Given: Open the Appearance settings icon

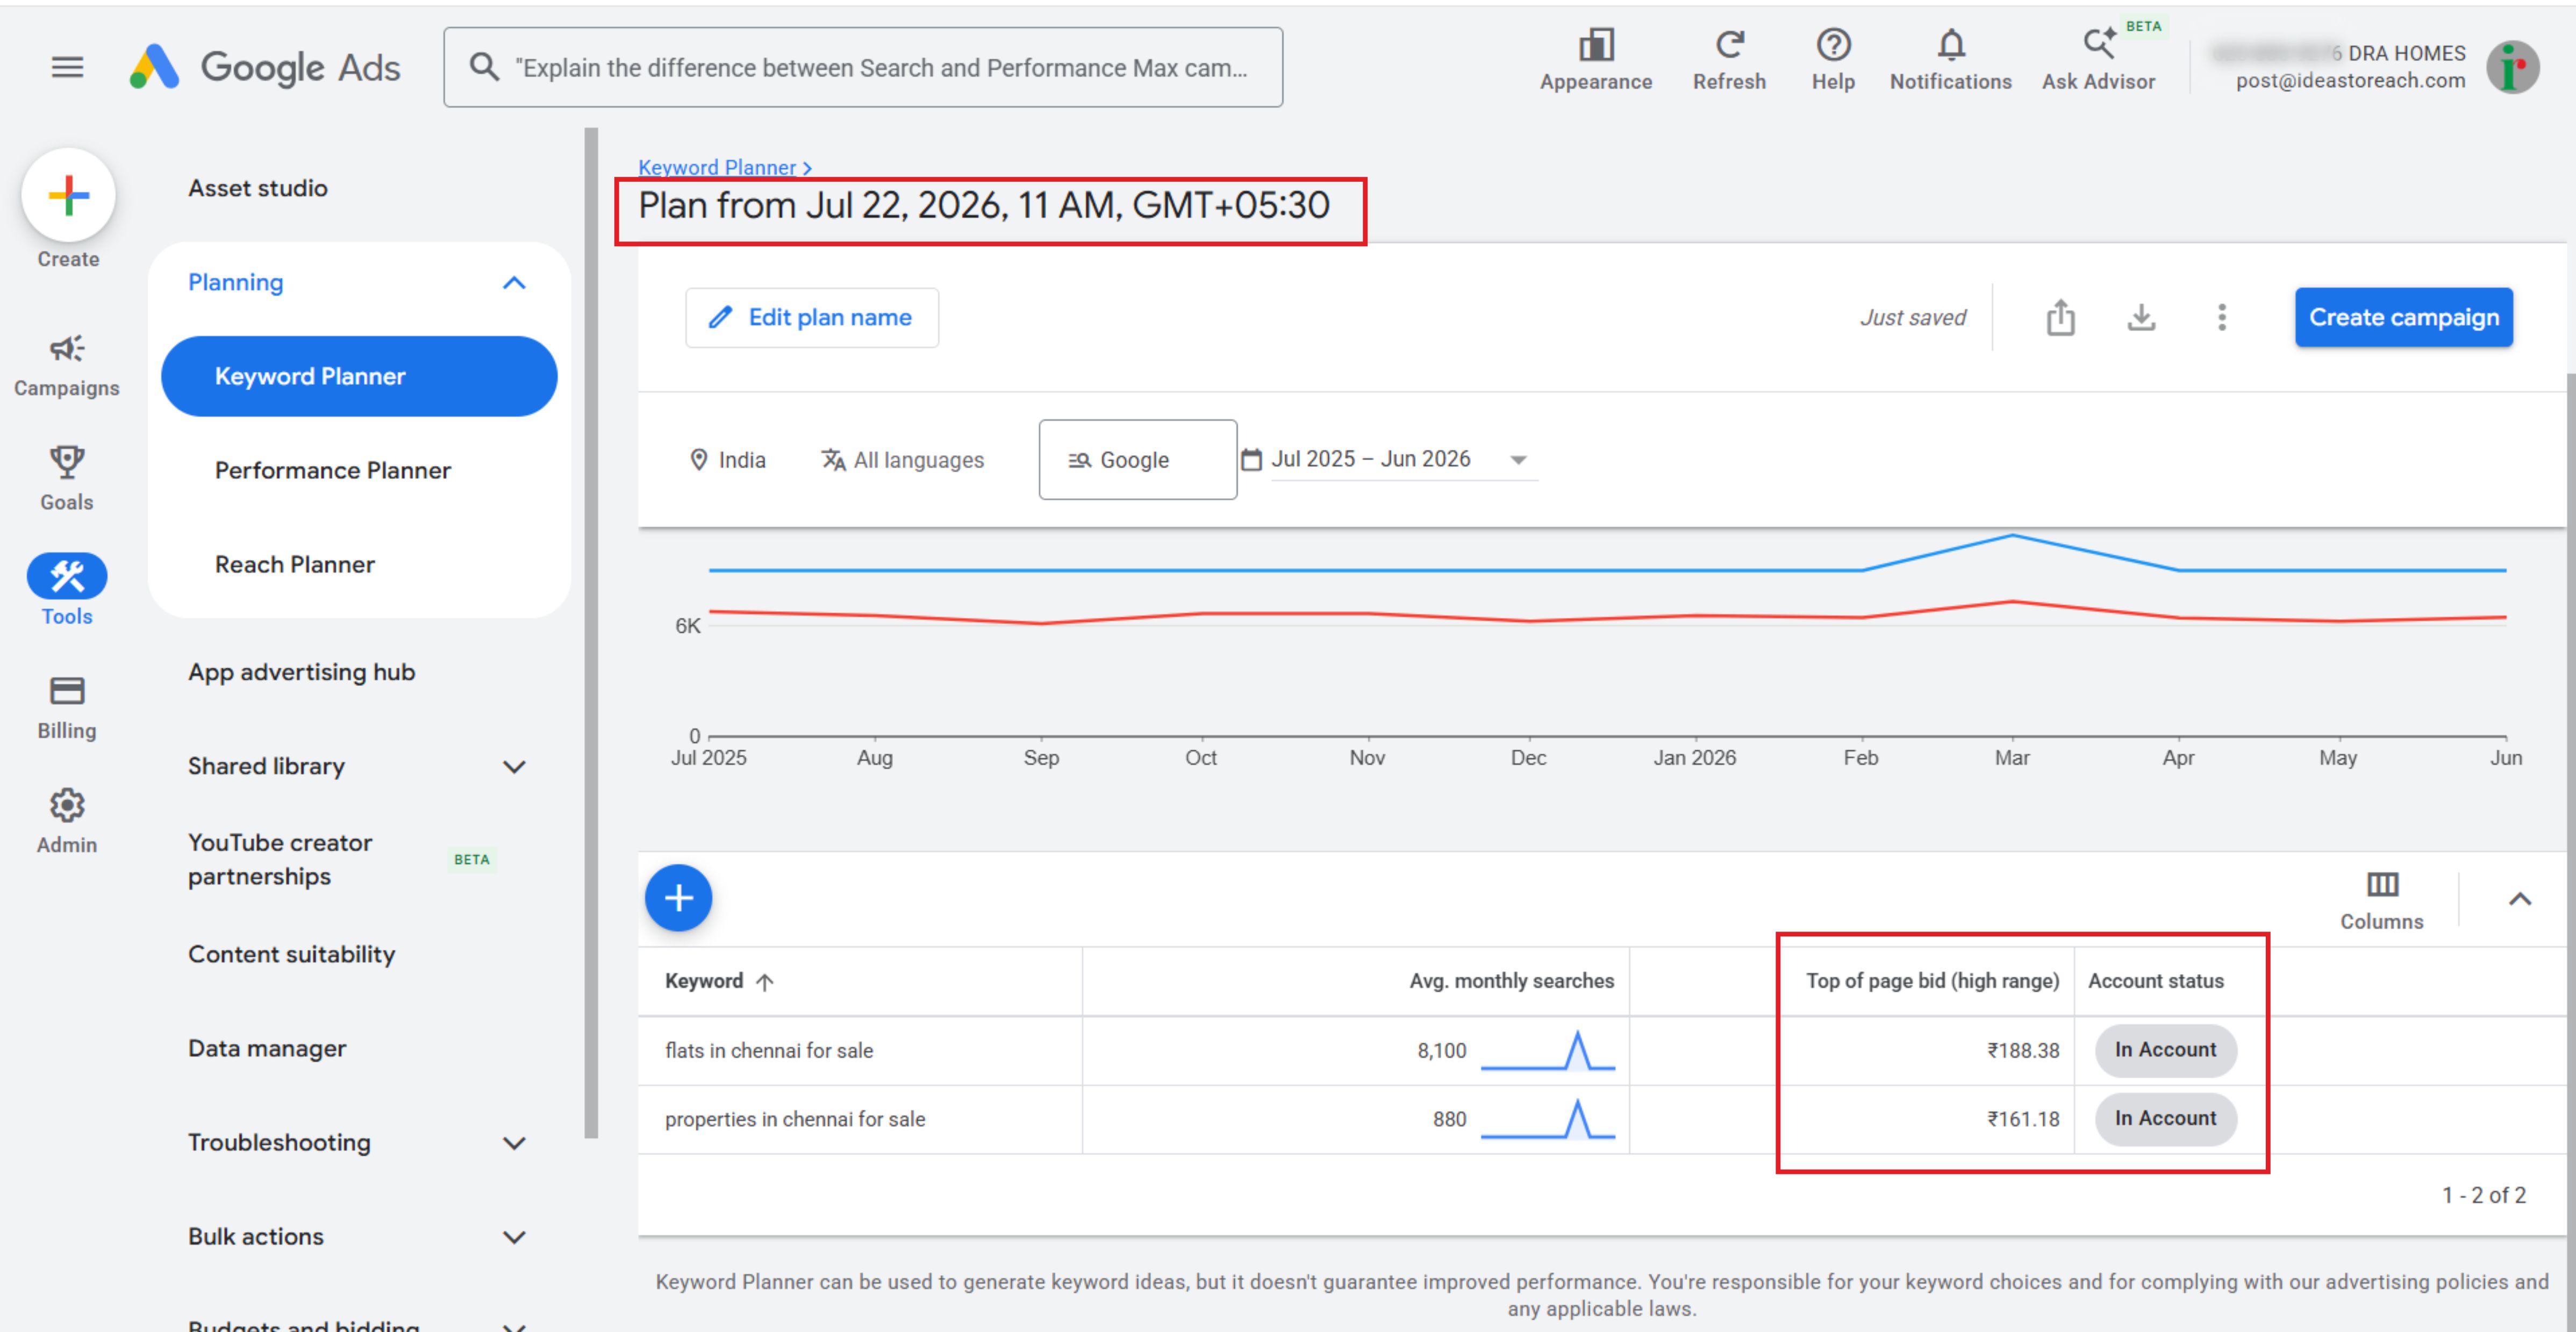Looking at the screenshot, I should [x=1595, y=60].
